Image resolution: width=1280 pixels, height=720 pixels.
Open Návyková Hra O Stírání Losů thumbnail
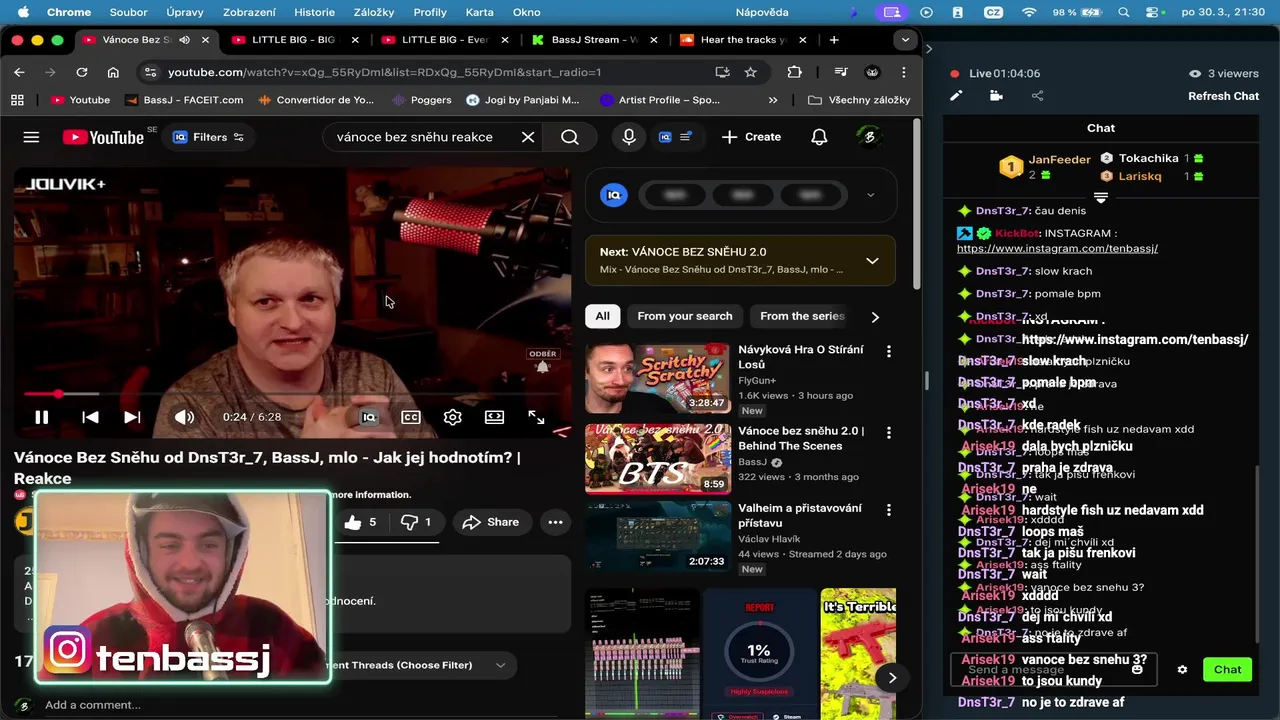tap(657, 379)
